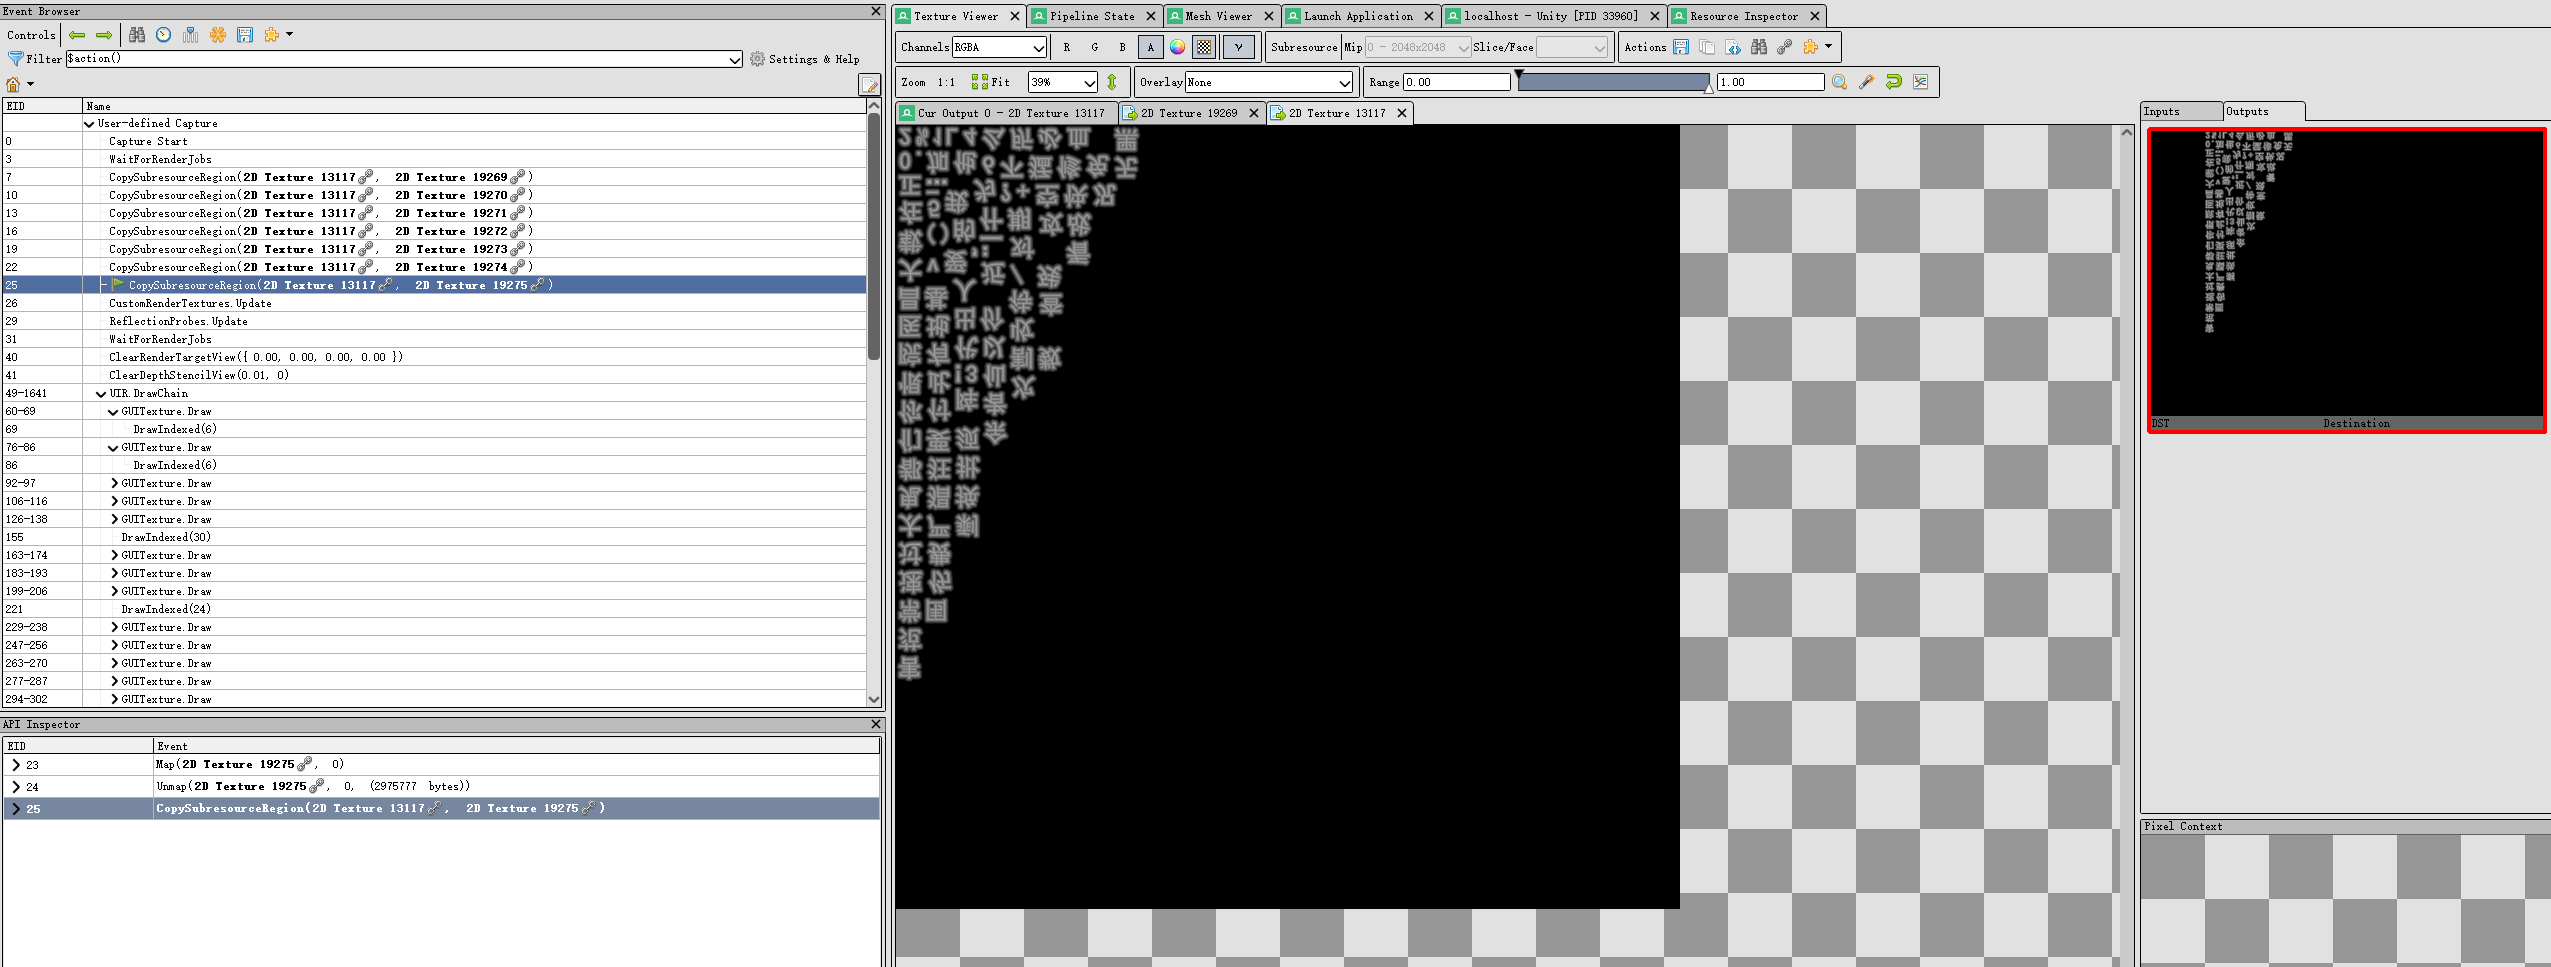Click the Filter $action() input field
This screenshot has height=967, width=2551.
(x=404, y=59)
